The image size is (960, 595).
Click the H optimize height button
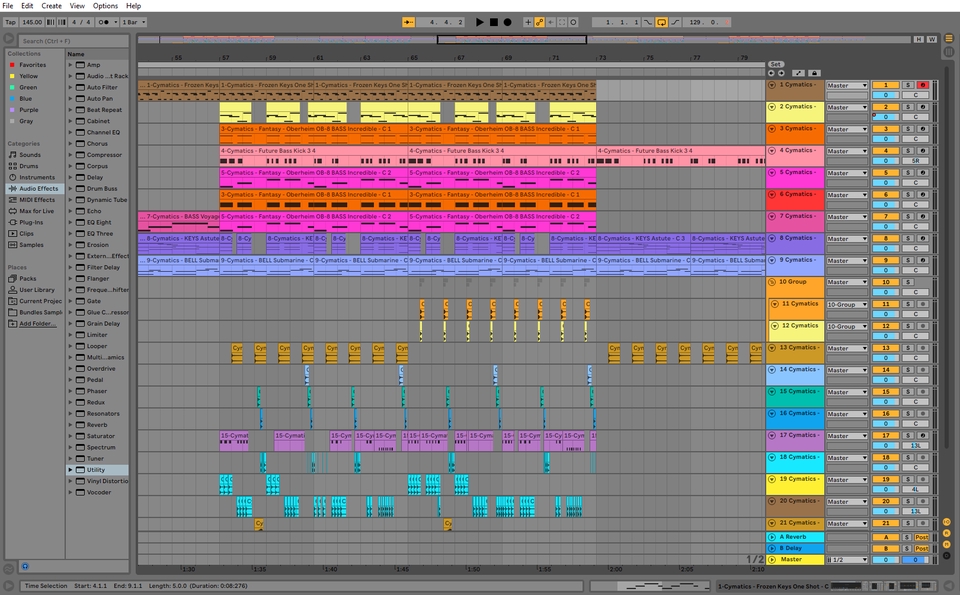click(x=918, y=39)
